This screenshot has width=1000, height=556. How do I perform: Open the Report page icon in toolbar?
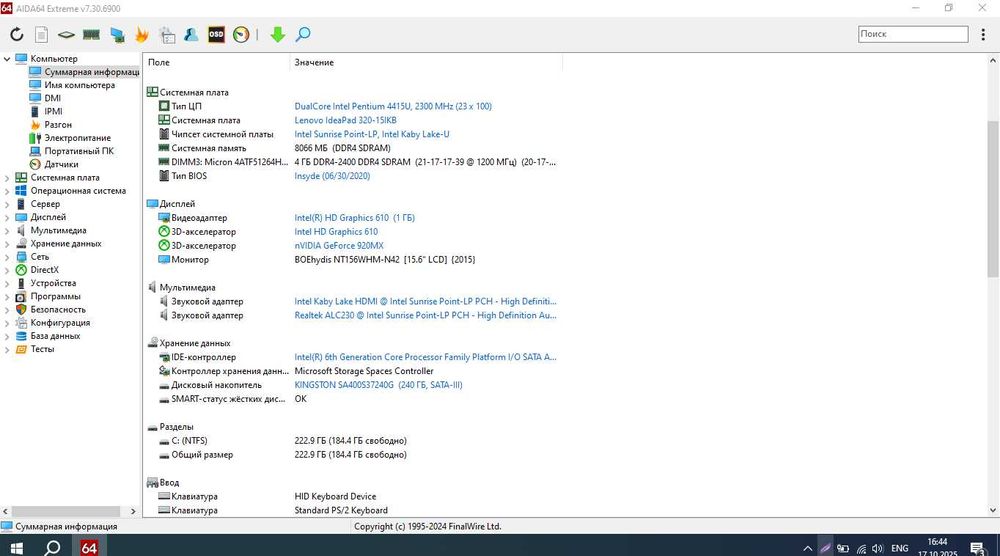pos(41,34)
